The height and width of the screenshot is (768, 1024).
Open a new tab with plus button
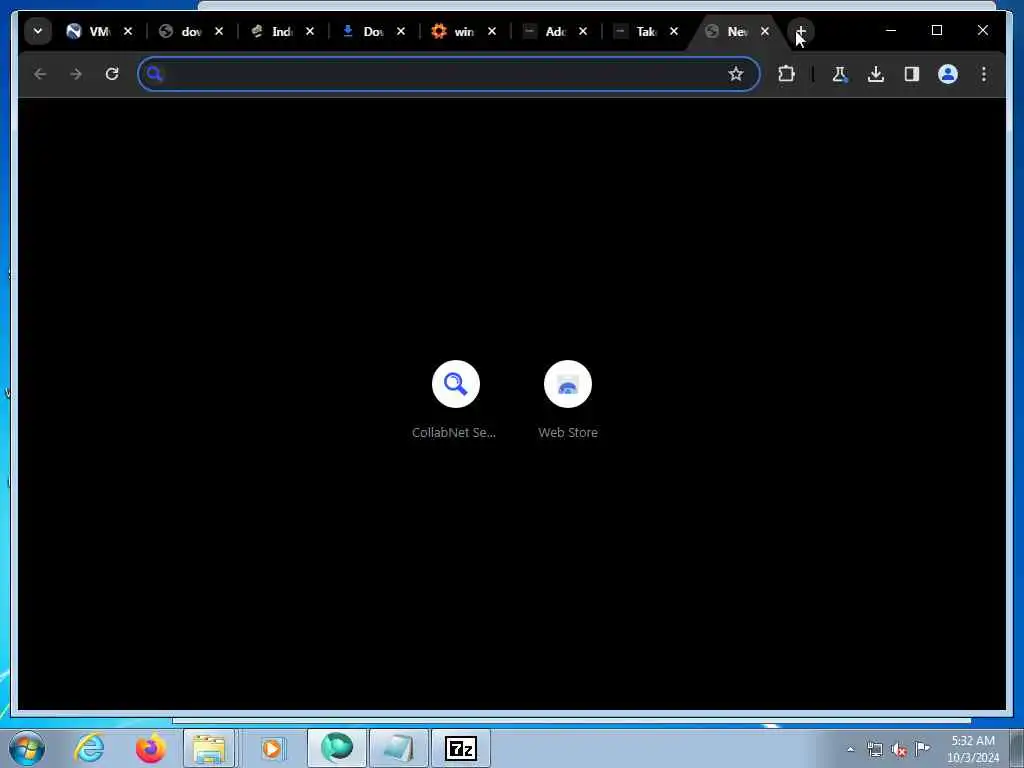point(801,31)
